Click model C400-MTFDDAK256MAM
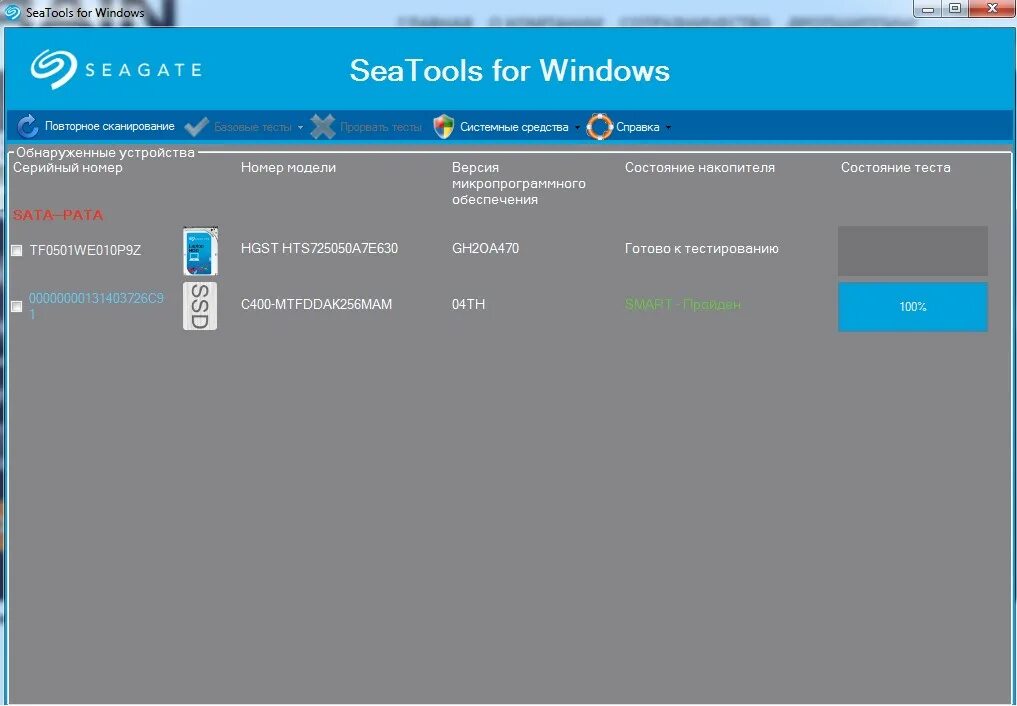This screenshot has width=1017, height=706. [x=317, y=304]
